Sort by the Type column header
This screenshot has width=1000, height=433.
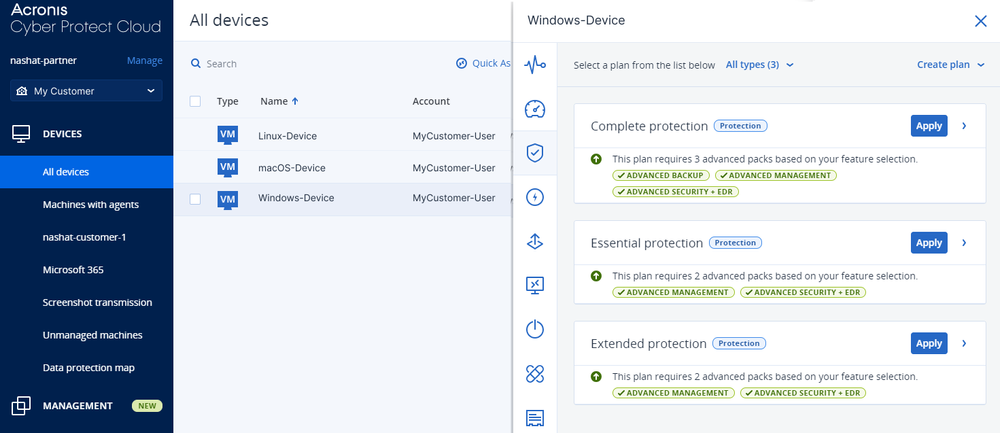pos(227,101)
